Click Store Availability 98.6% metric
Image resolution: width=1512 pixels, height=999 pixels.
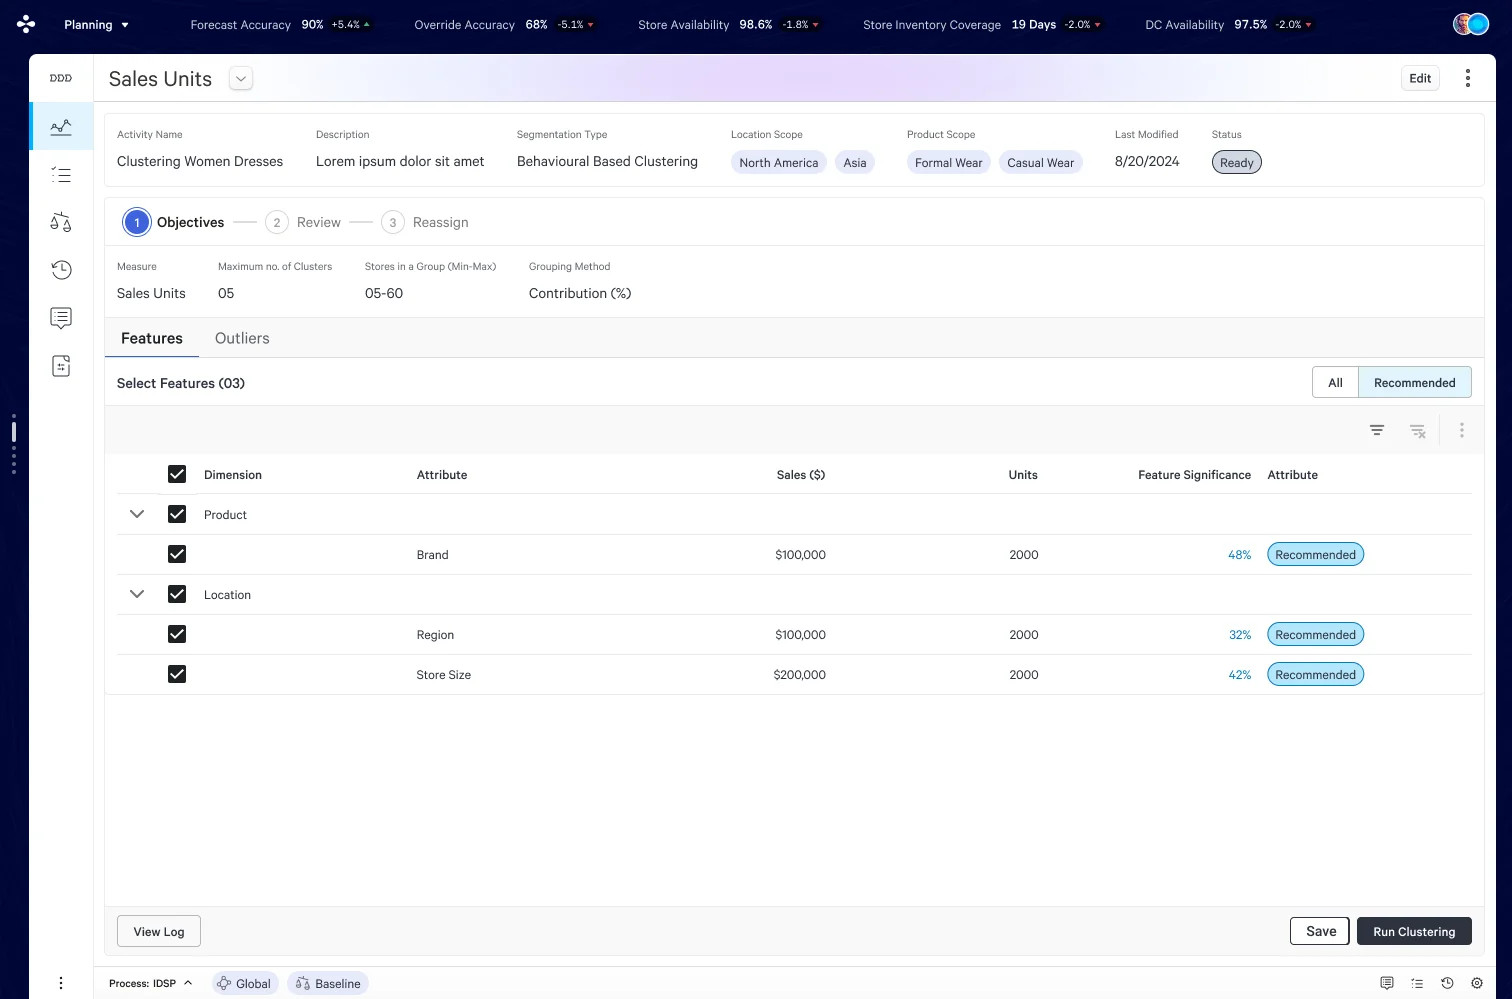729,24
